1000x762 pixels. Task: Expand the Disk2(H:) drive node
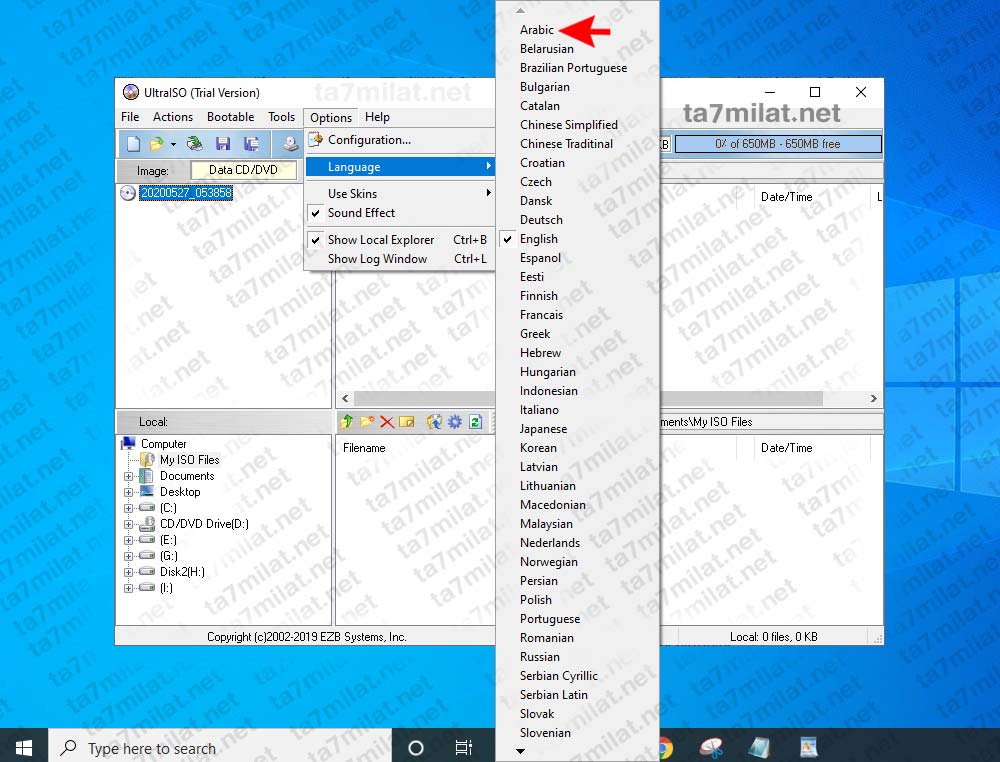pos(129,572)
